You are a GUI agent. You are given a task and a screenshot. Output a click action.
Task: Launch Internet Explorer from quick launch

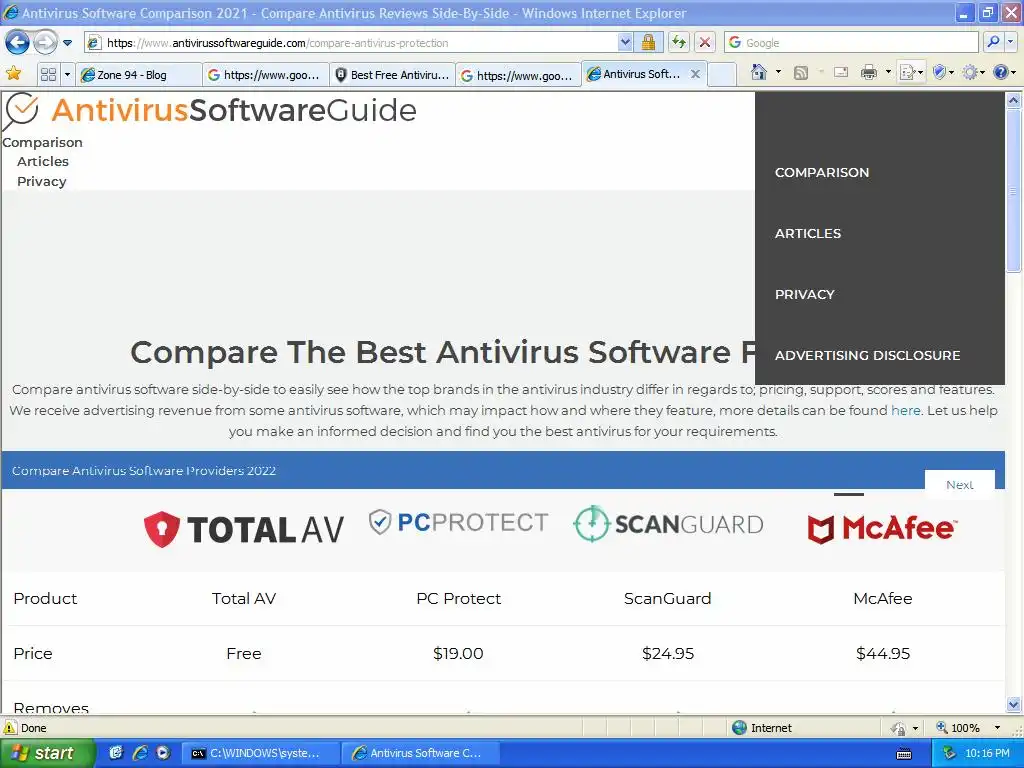tap(139, 753)
